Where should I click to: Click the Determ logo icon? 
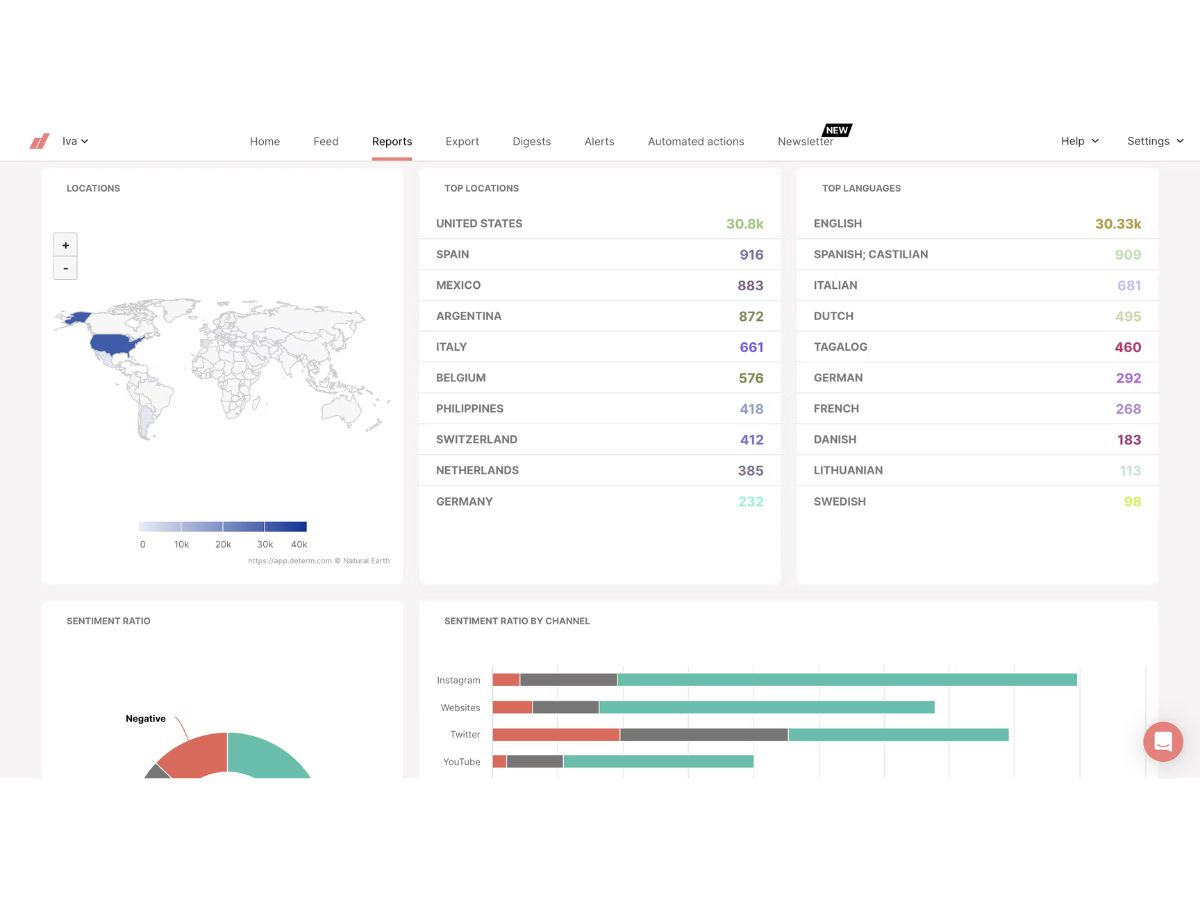pos(39,141)
